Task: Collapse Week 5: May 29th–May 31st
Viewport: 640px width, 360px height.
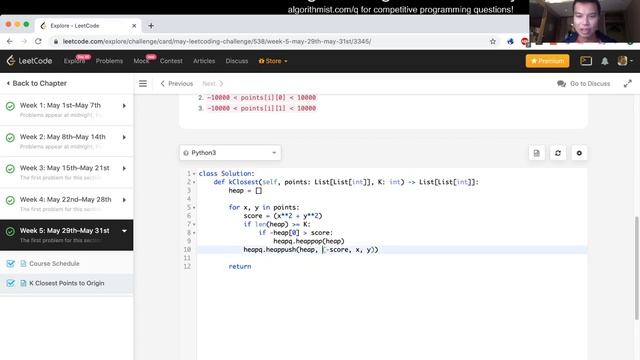Action: (x=124, y=231)
